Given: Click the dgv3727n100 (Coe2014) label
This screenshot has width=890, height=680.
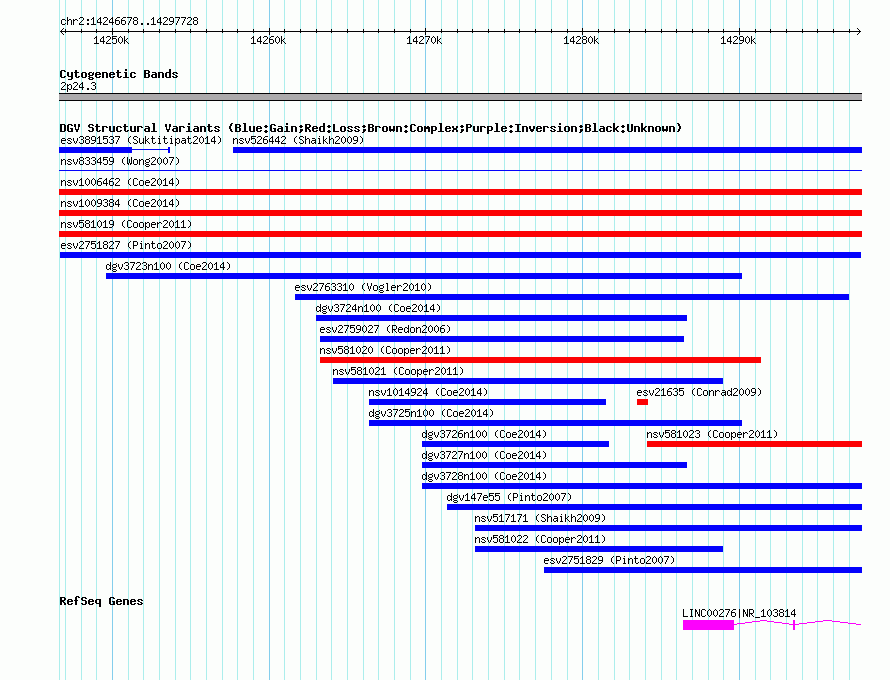Looking at the screenshot, I should point(484,455).
